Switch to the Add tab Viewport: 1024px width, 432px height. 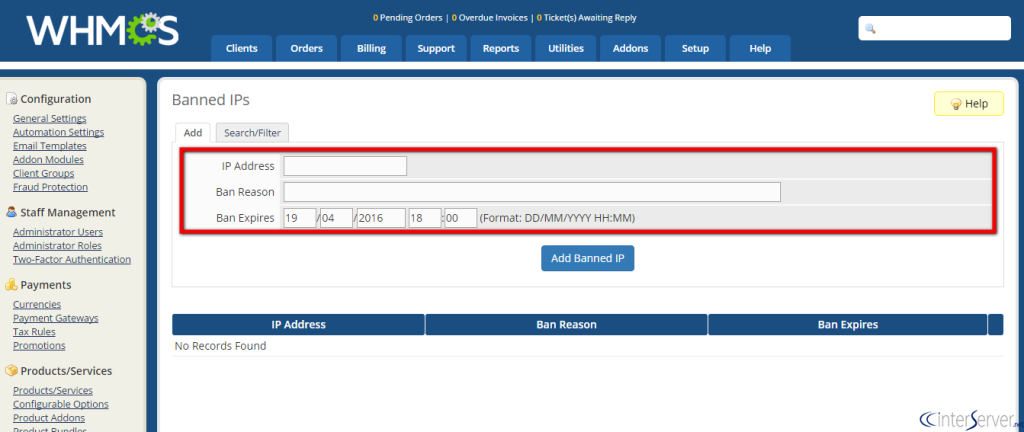pyautogui.click(x=193, y=132)
